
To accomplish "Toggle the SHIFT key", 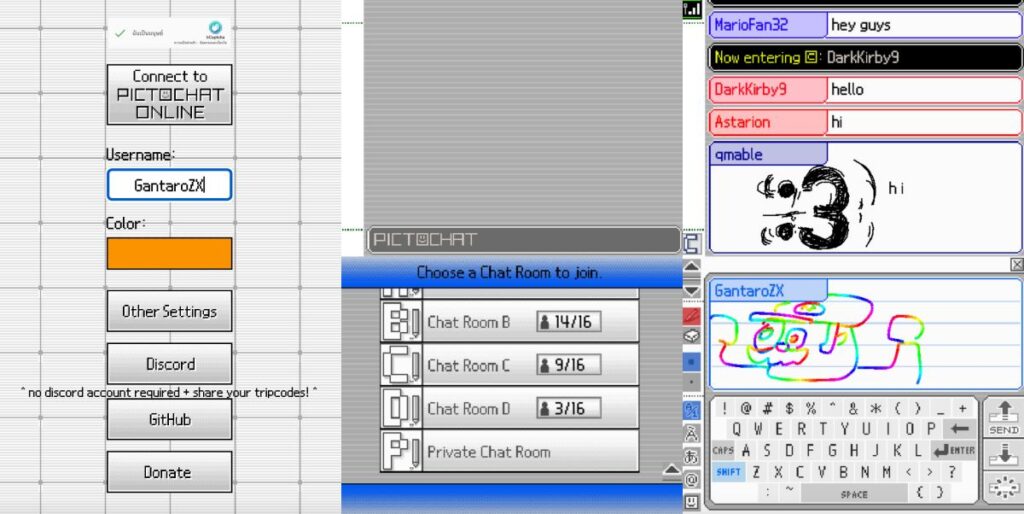I will click(x=728, y=472).
